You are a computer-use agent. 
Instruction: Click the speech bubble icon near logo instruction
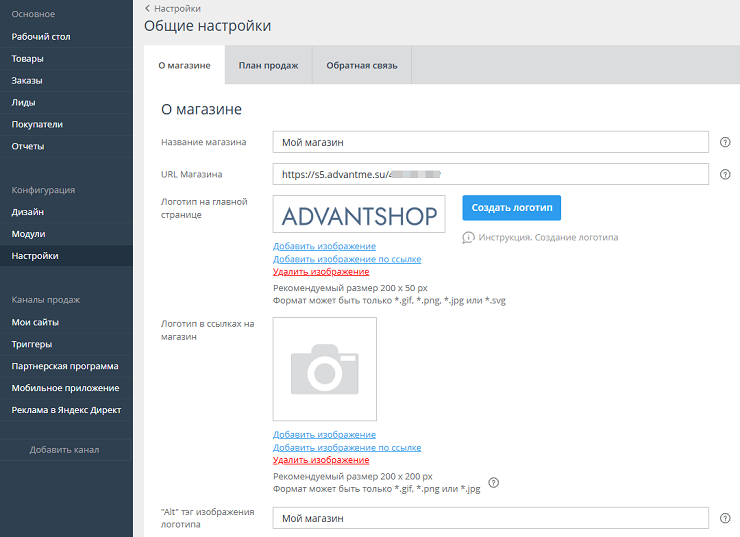(468, 238)
